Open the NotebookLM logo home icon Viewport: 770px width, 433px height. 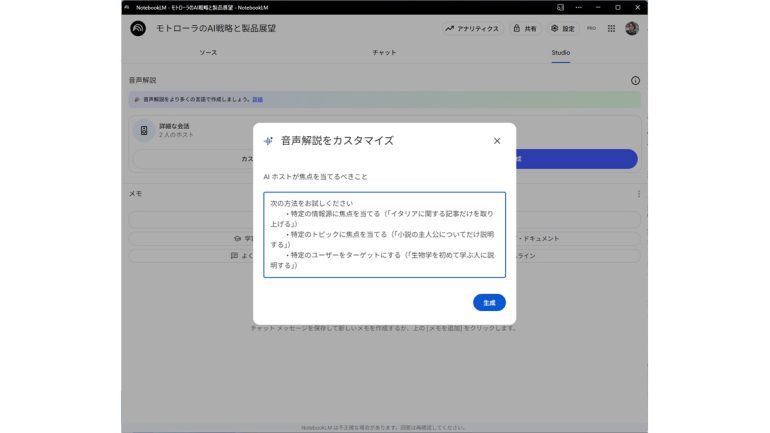click(138, 28)
